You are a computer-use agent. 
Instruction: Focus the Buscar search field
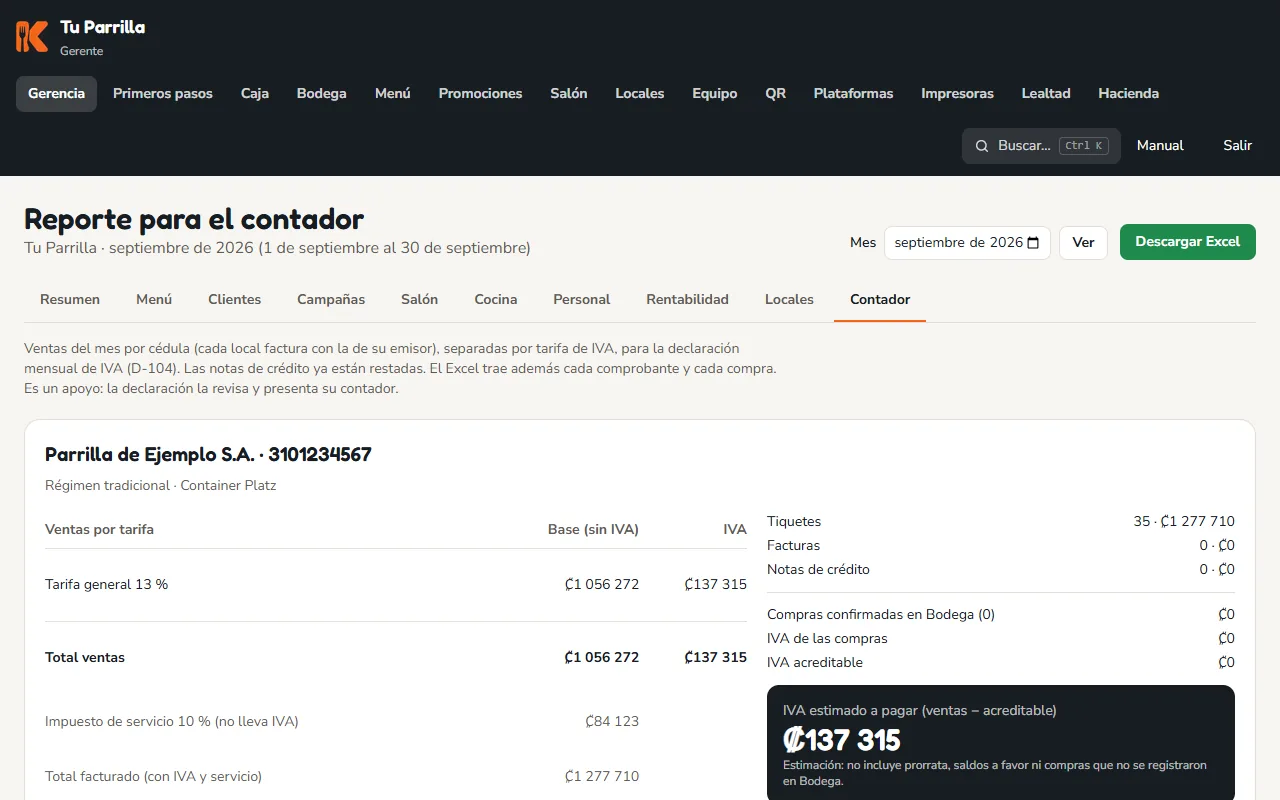[x=1041, y=146]
